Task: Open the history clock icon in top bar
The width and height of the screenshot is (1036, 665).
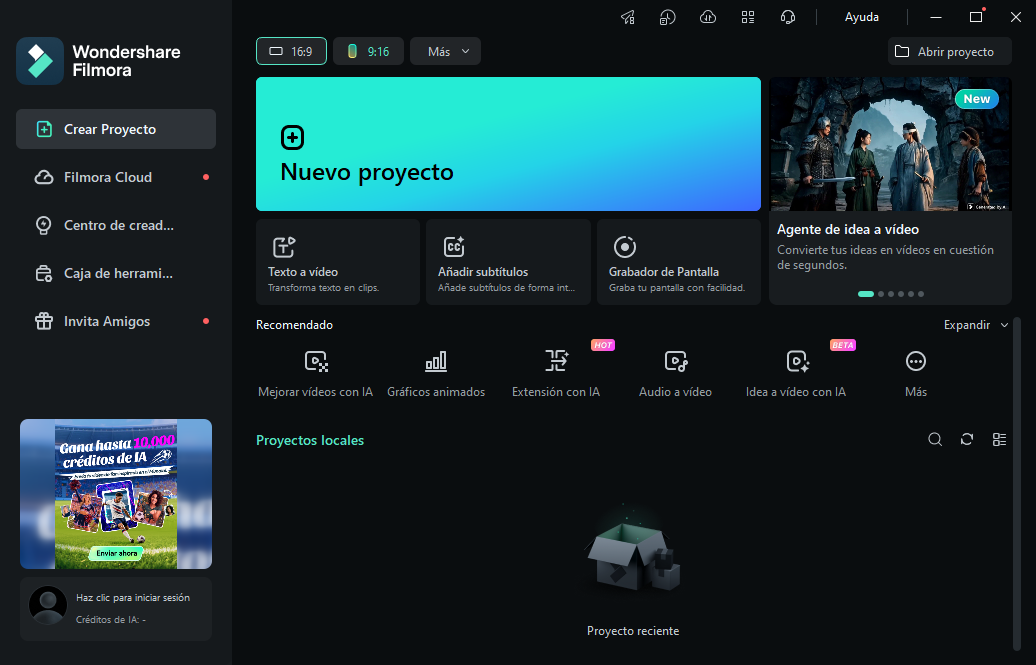Action: (x=667, y=17)
